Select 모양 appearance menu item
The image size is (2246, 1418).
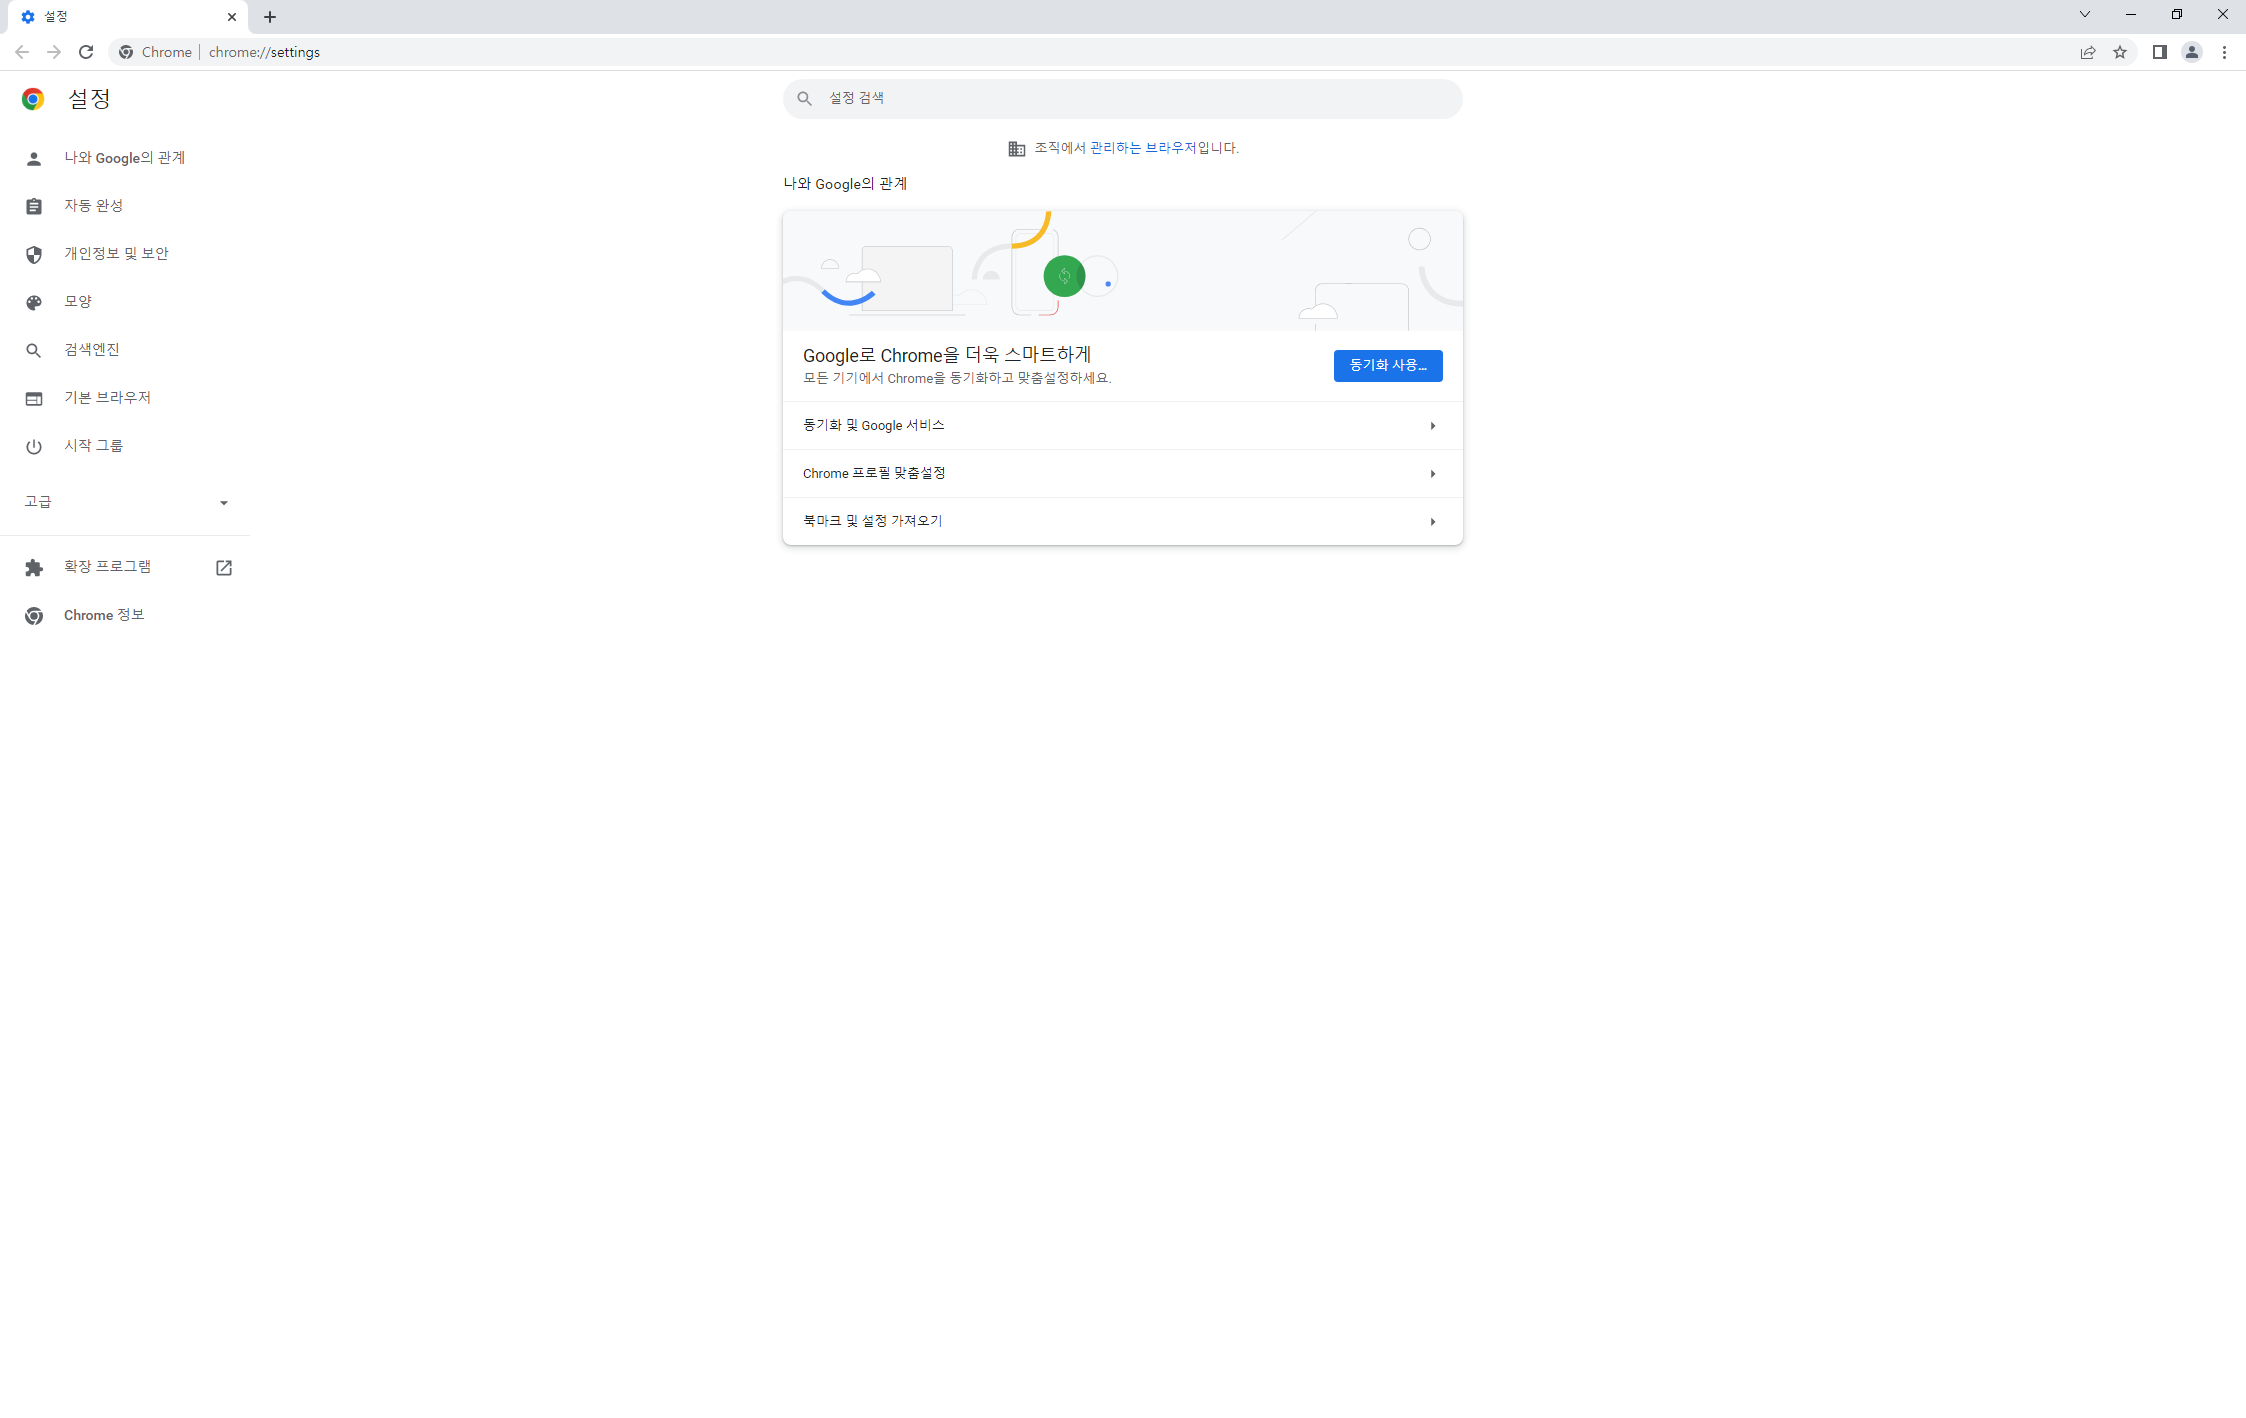78,302
